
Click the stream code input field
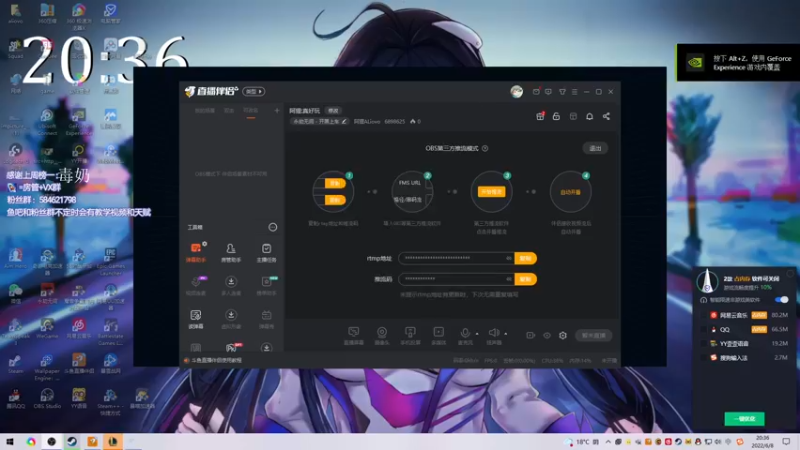[456, 279]
